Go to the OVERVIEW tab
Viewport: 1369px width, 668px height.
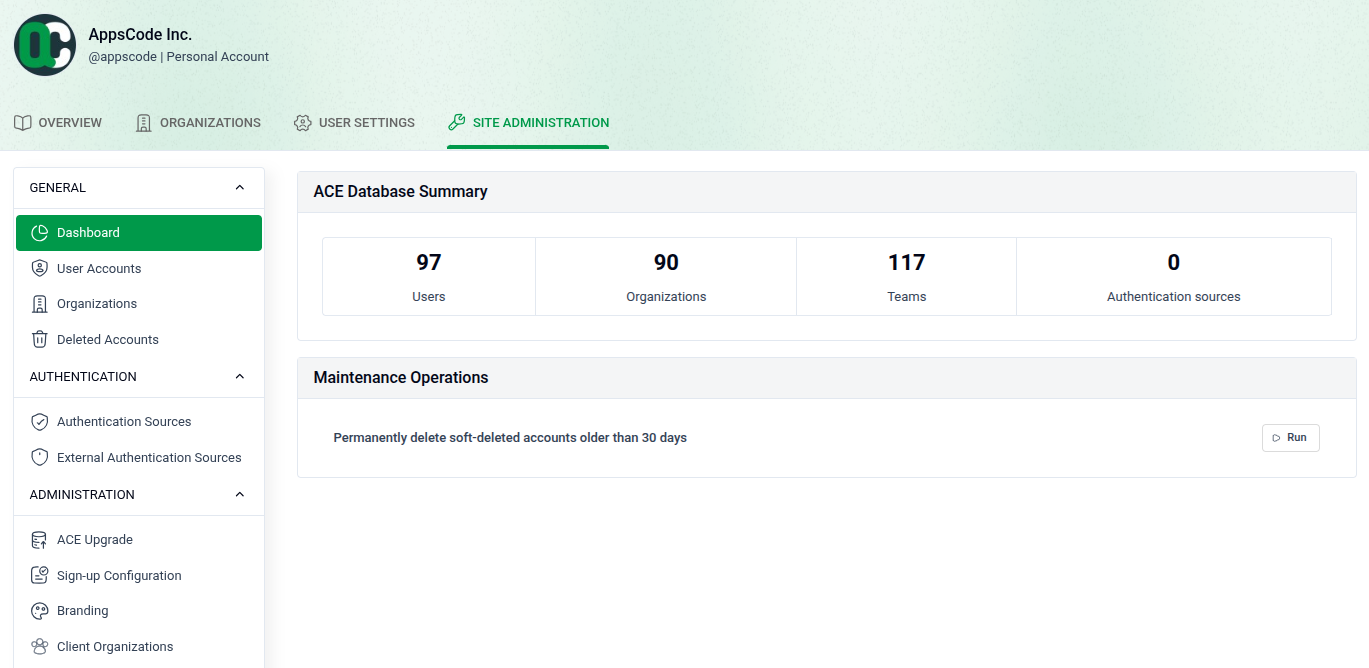[58, 122]
